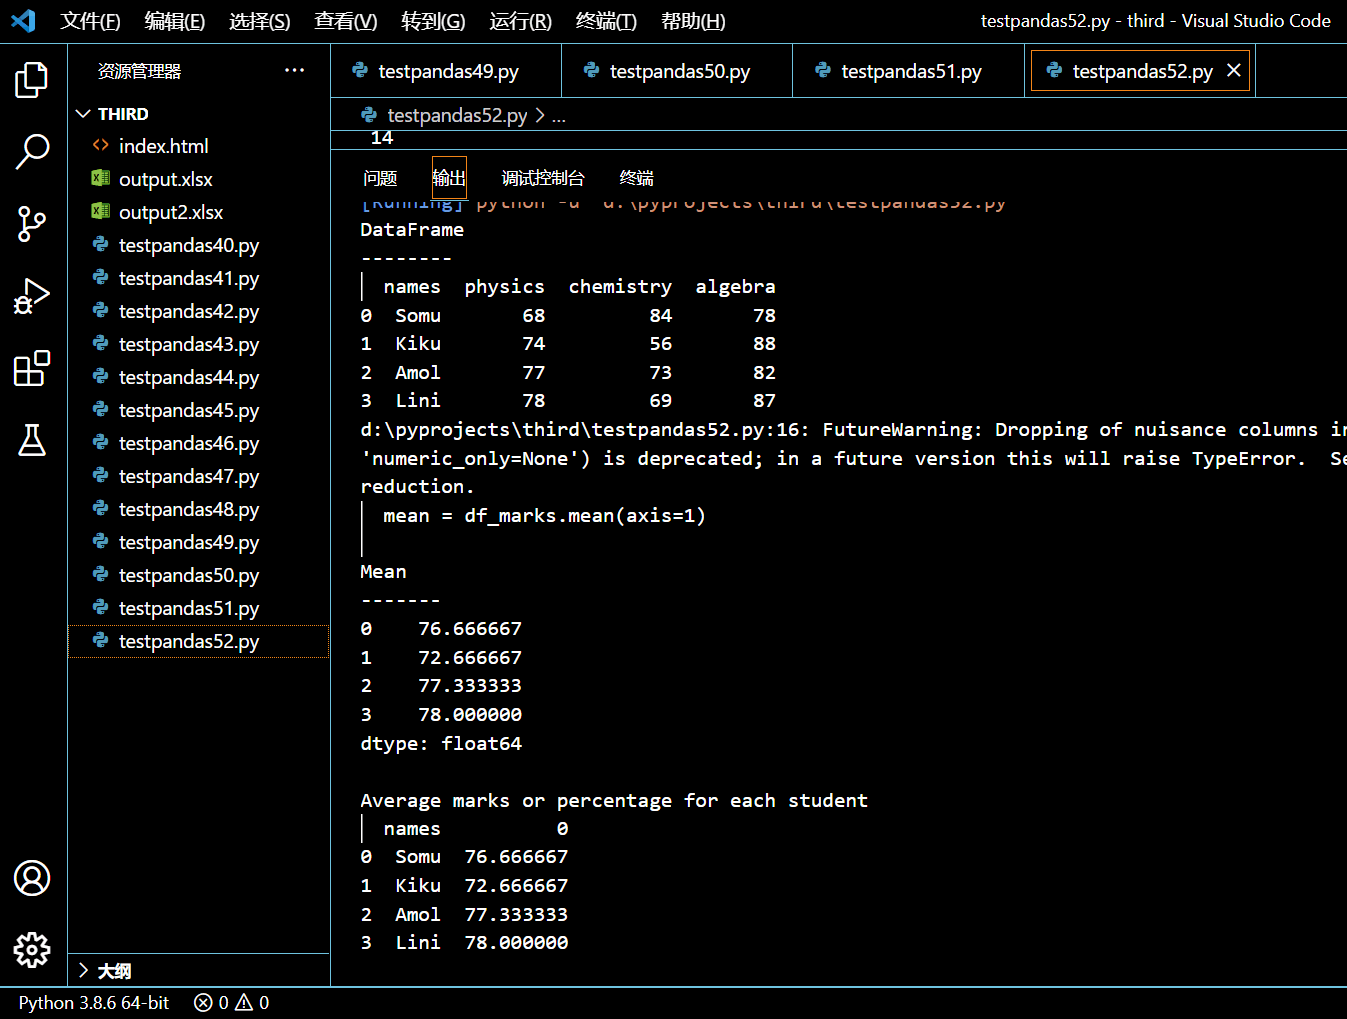1347x1019 pixels.
Task: Click the 资源管理器 explorer title
Action: pos(139,71)
